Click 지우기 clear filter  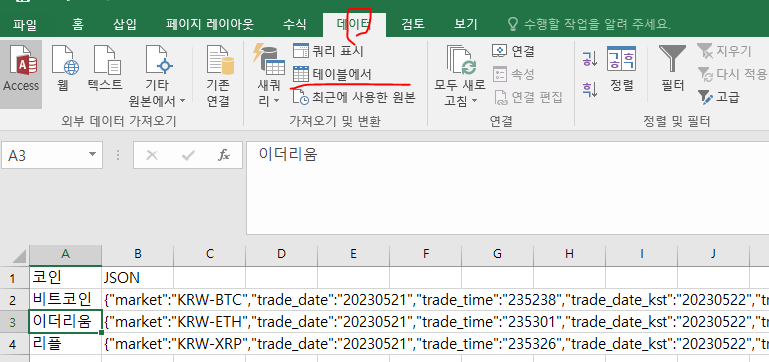point(725,51)
